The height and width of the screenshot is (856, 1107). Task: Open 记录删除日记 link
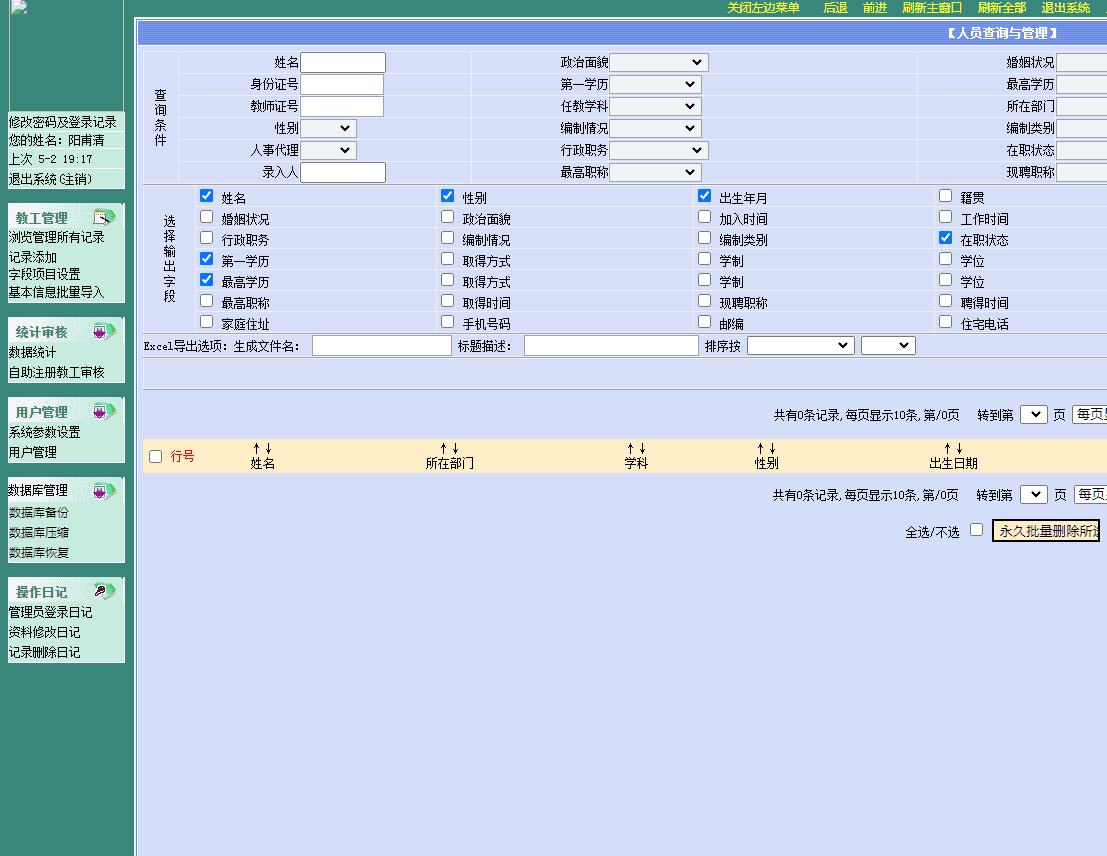click(44, 653)
